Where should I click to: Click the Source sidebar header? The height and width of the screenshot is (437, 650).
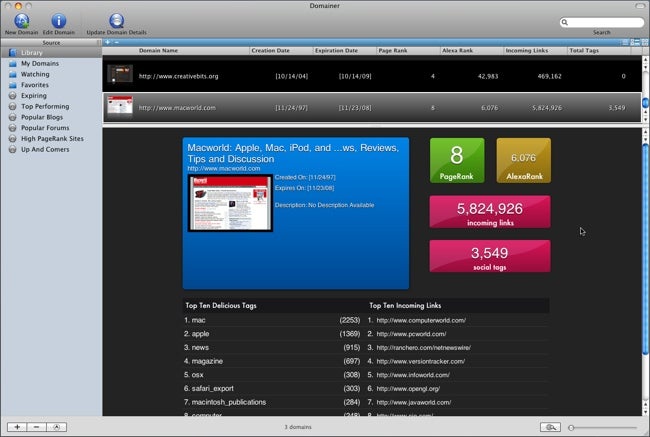point(51,43)
